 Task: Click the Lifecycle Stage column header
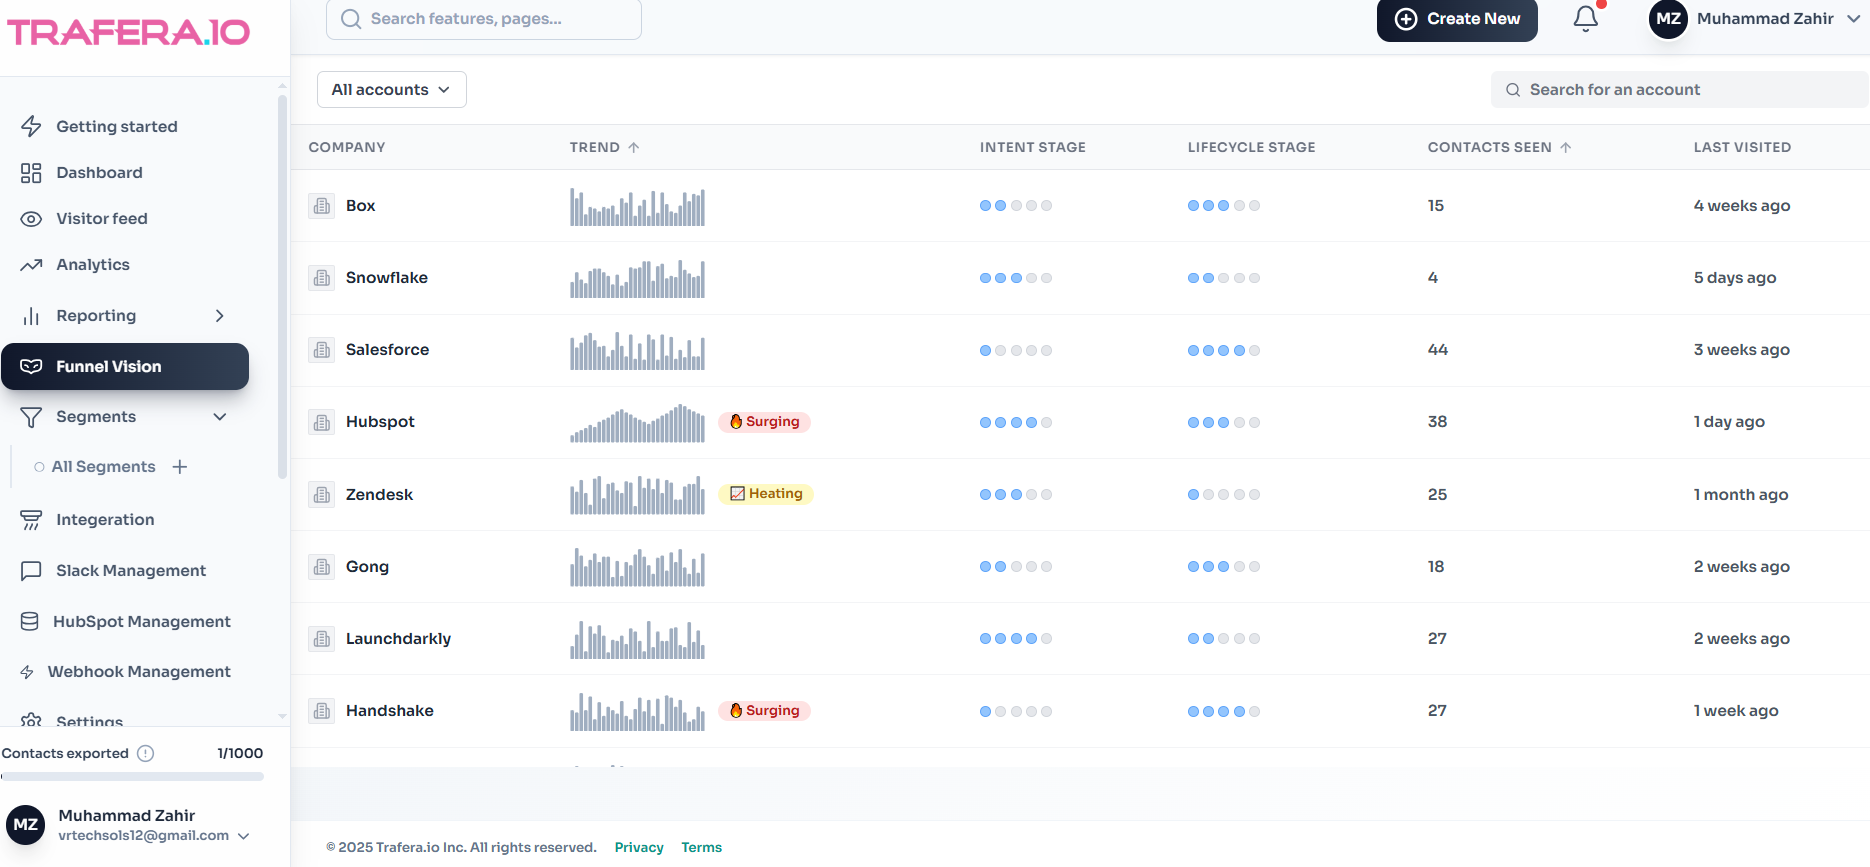tap(1252, 147)
